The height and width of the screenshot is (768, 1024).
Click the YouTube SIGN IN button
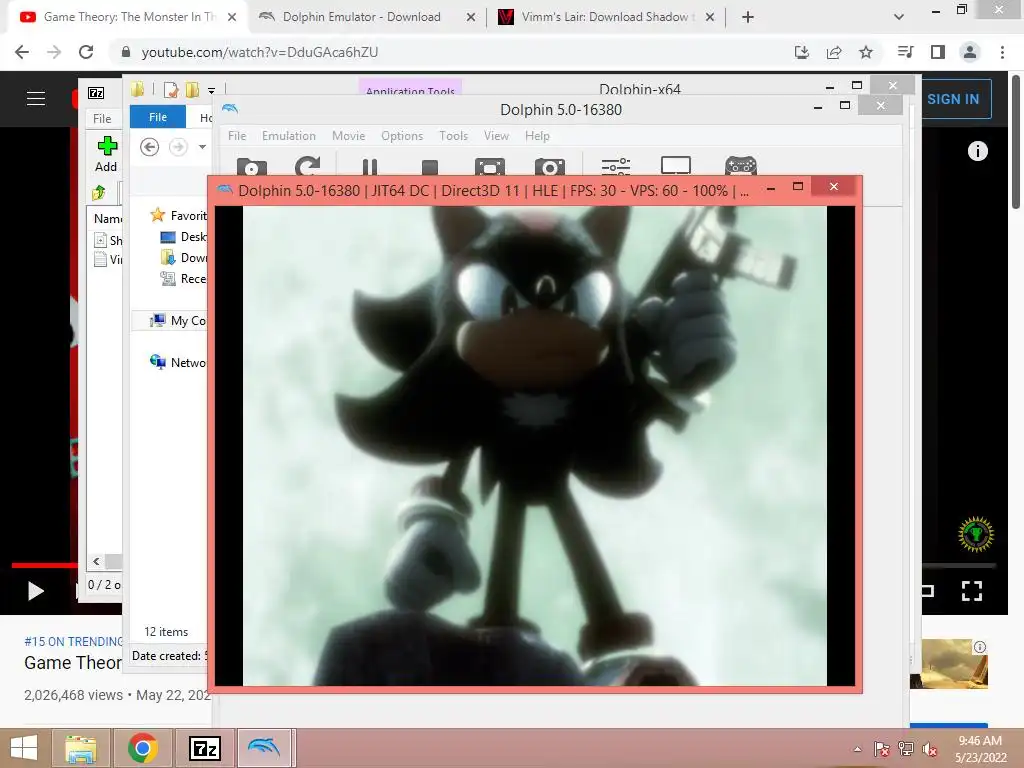[x=953, y=99]
